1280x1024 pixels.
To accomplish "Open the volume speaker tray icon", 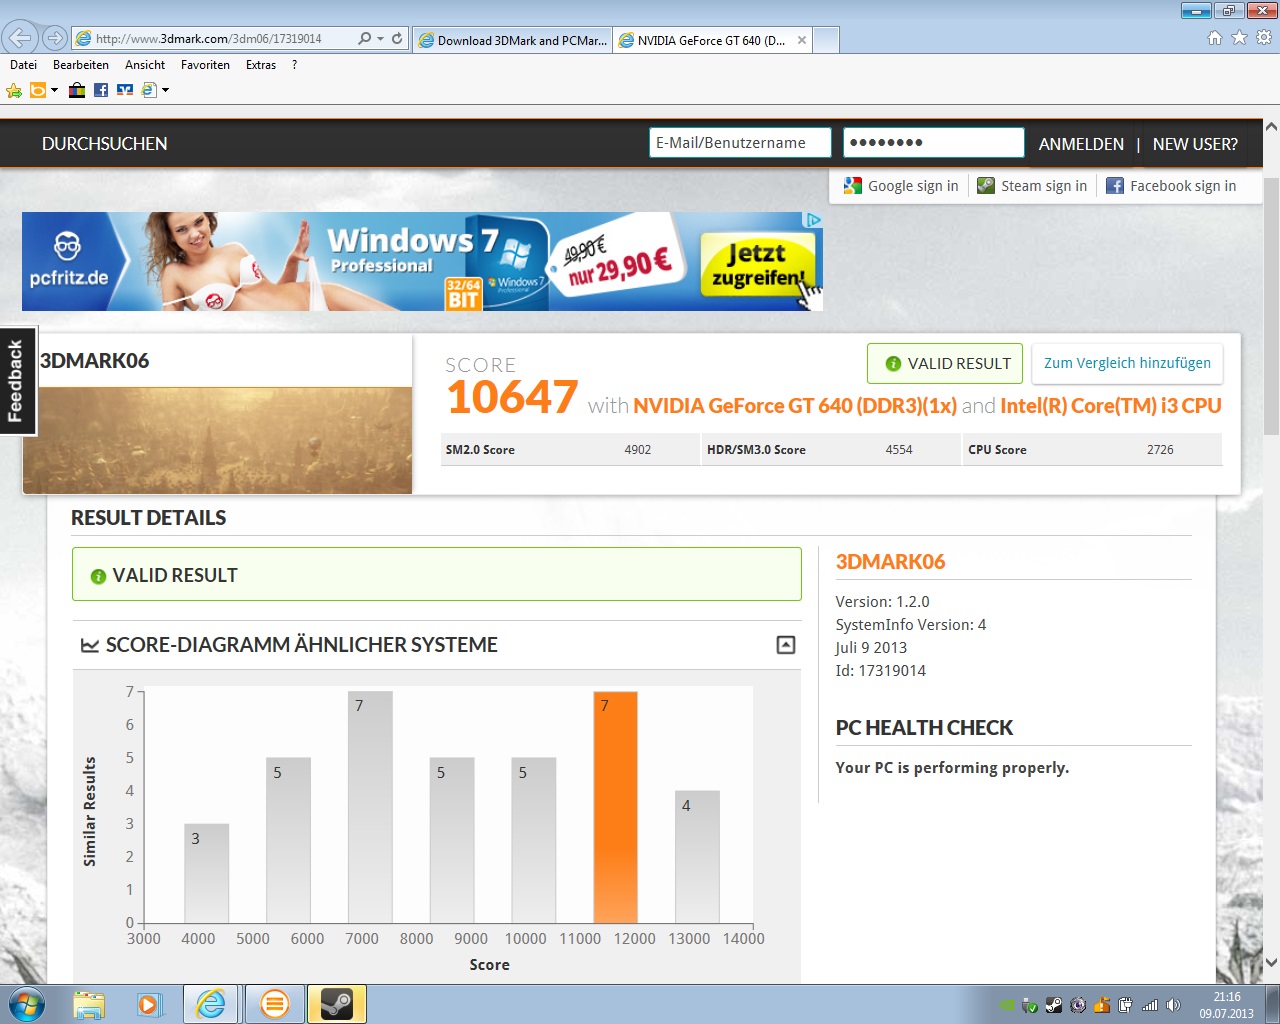I will [1174, 1005].
